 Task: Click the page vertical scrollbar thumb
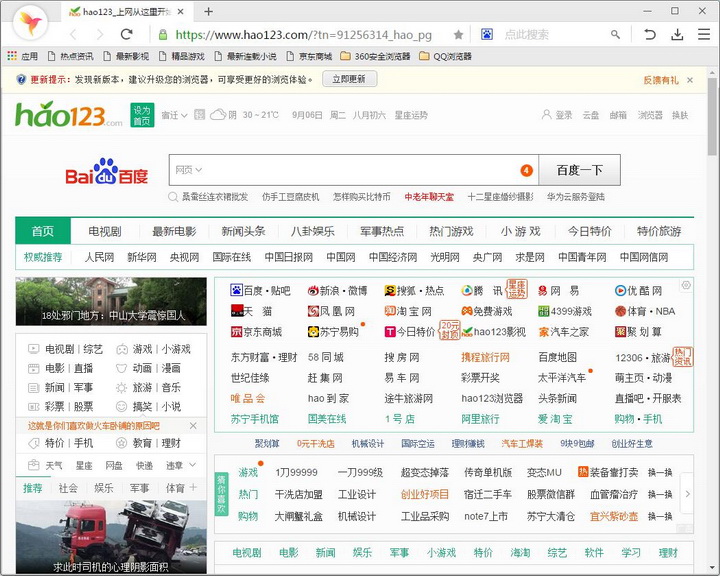point(712,117)
